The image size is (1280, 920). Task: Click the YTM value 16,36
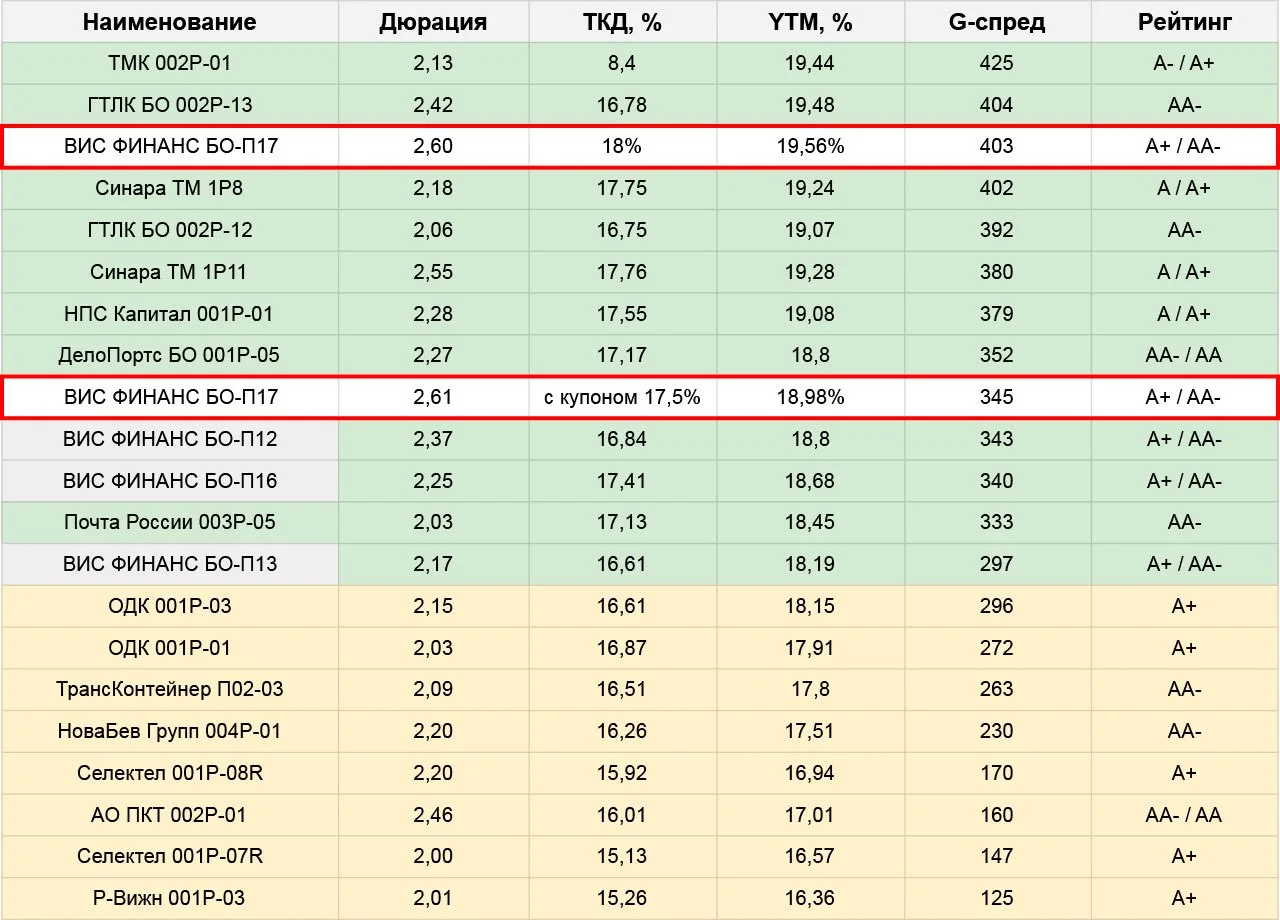point(810,898)
